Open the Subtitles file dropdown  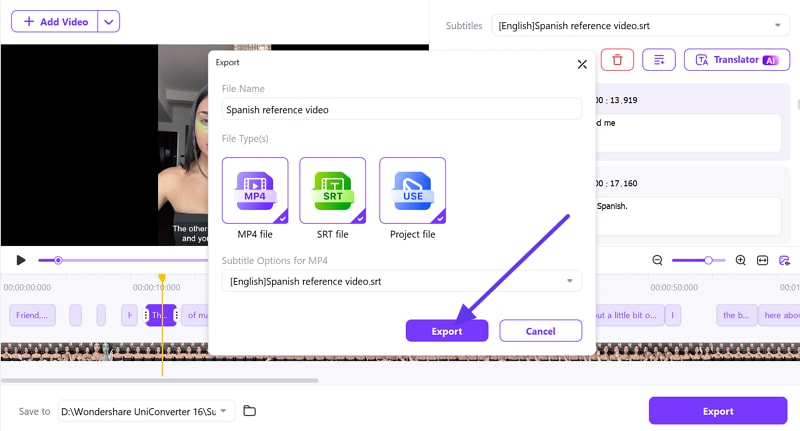(x=640, y=26)
